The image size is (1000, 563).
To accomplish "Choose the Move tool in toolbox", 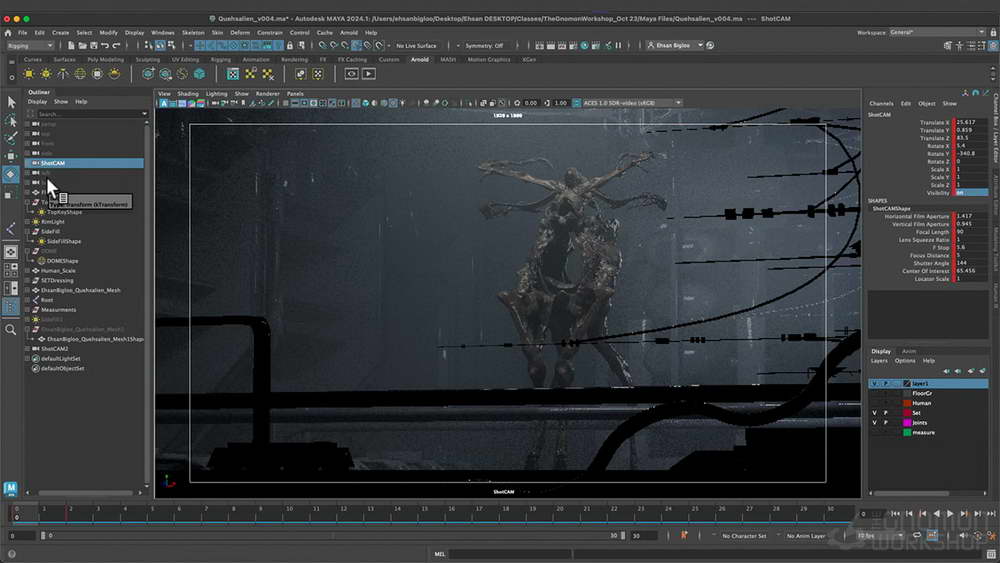I will pos(11,156).
